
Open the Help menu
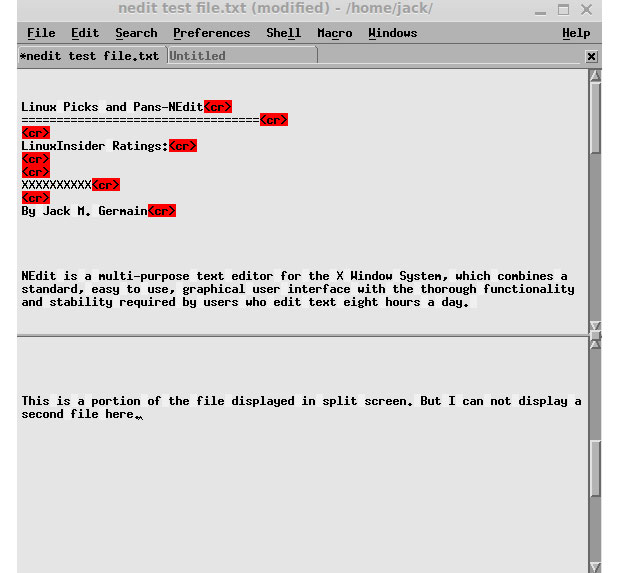tap(576, 33)
